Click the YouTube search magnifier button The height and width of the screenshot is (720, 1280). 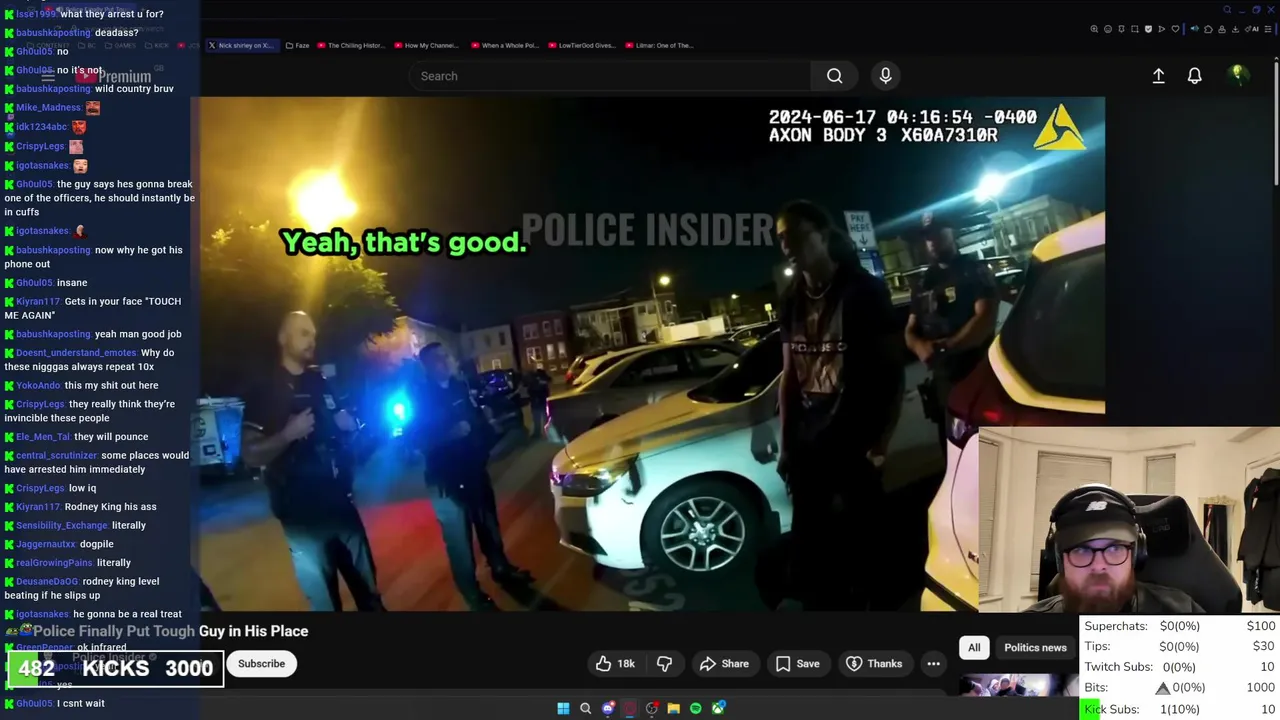point(834,76)
